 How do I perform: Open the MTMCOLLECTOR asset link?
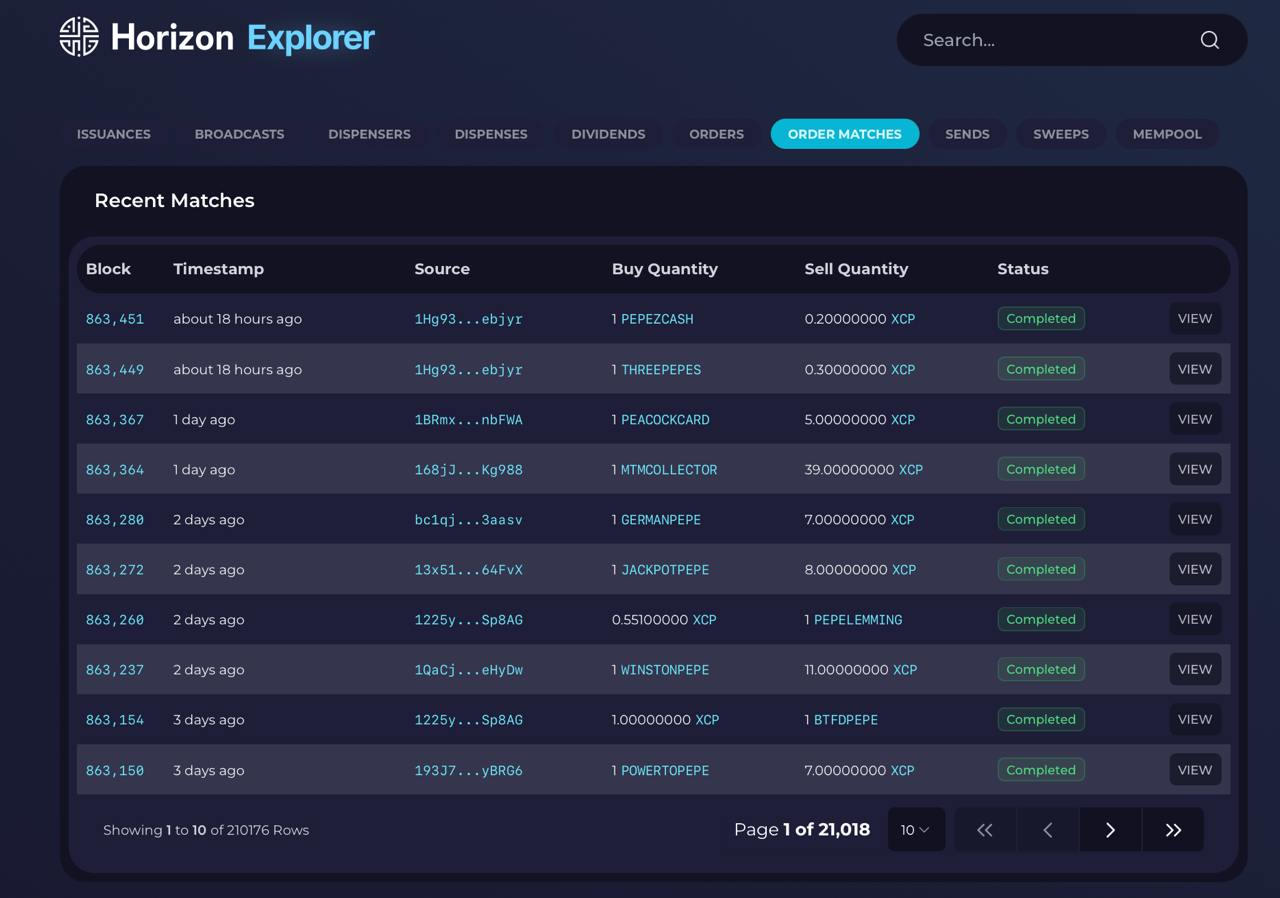pyautogui.click(x=669, y=469)
